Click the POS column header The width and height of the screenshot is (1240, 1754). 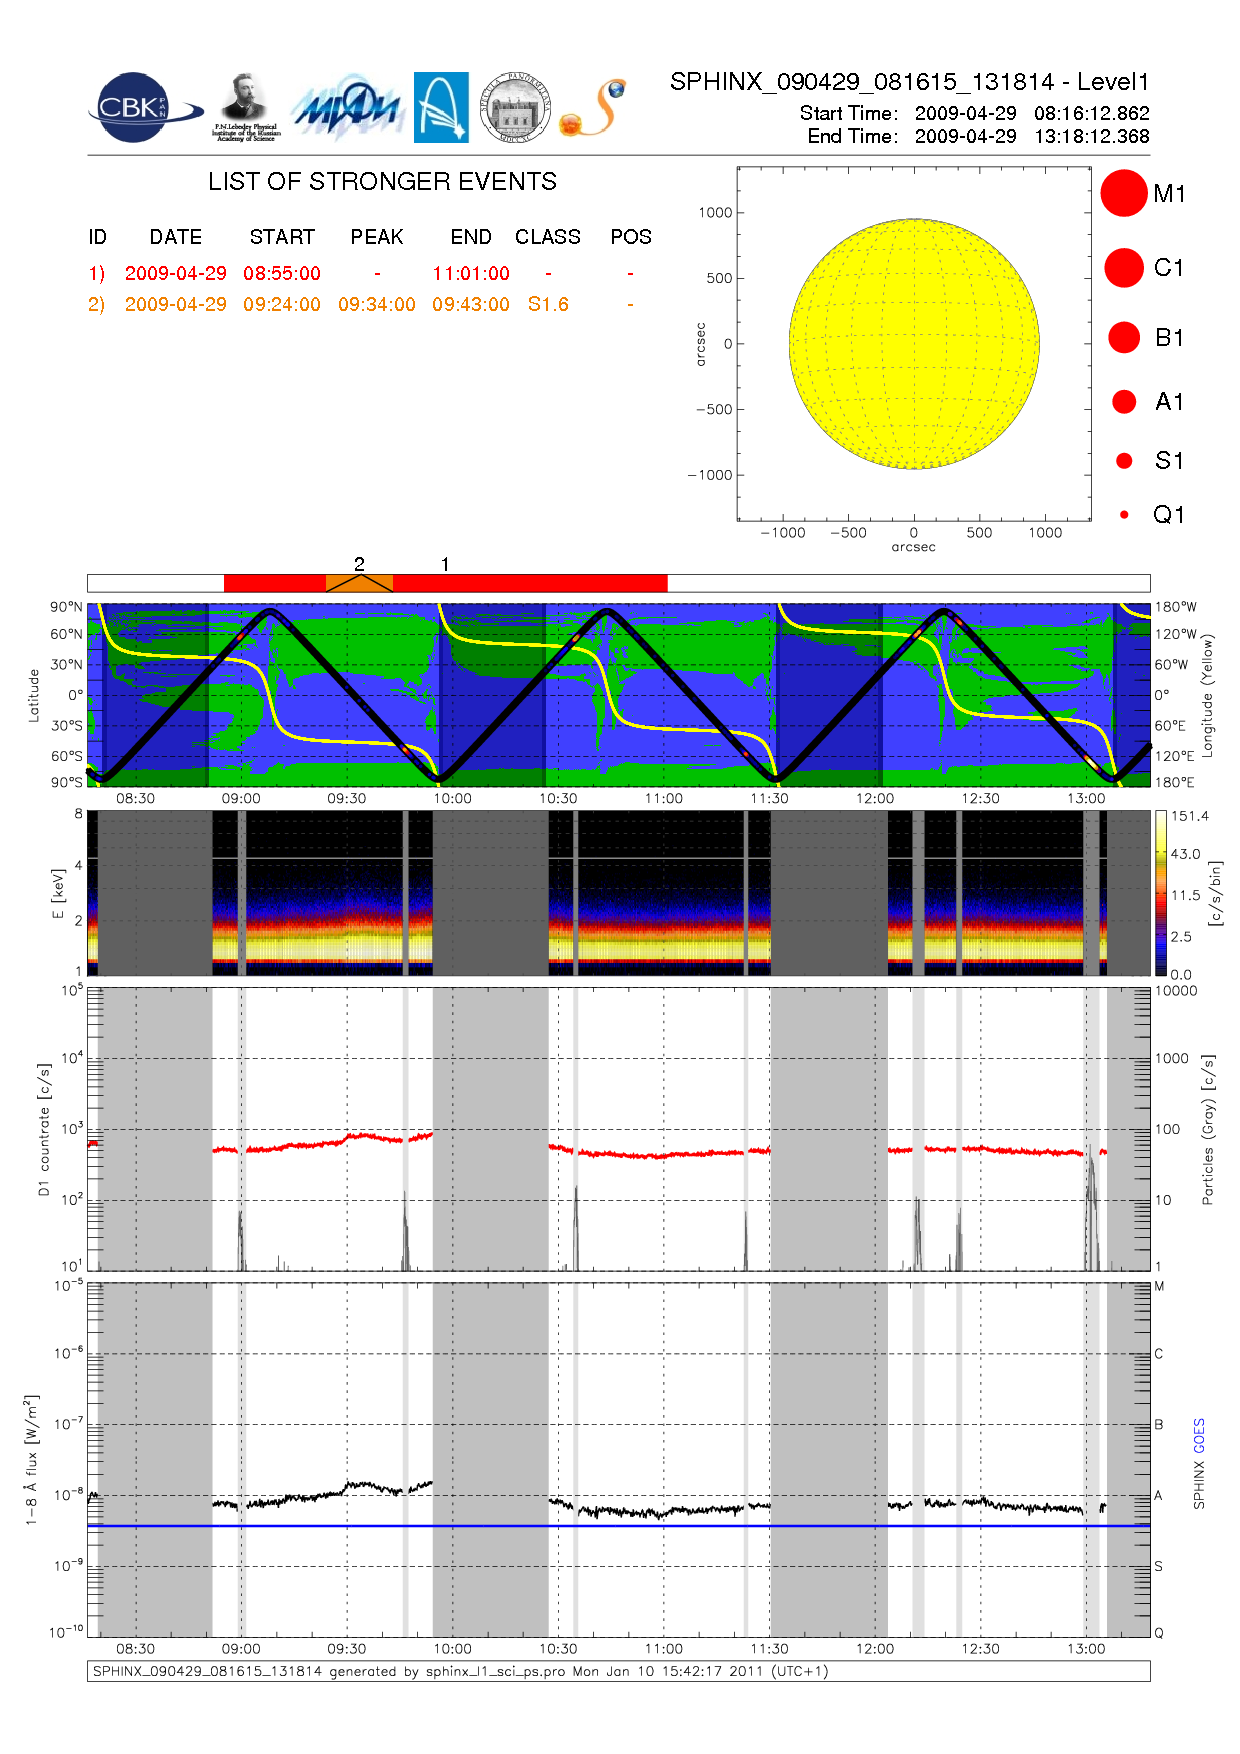(x=631, y=237)
